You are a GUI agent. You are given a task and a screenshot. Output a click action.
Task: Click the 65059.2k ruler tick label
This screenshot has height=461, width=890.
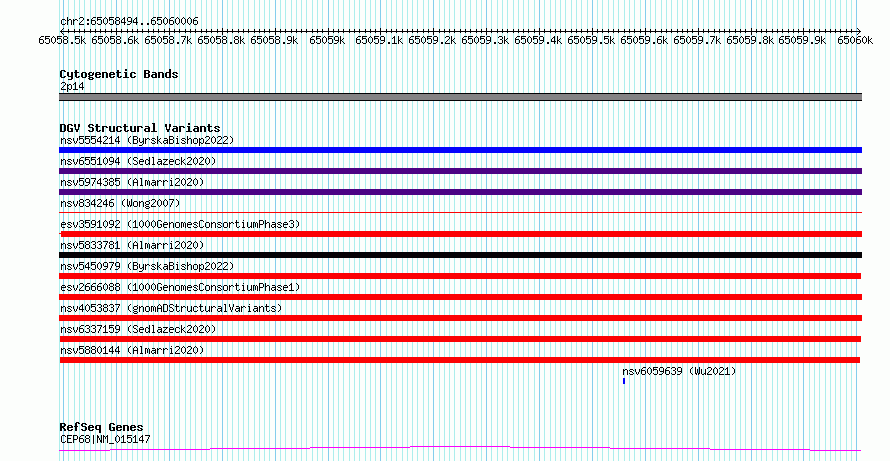coord(433,41)
